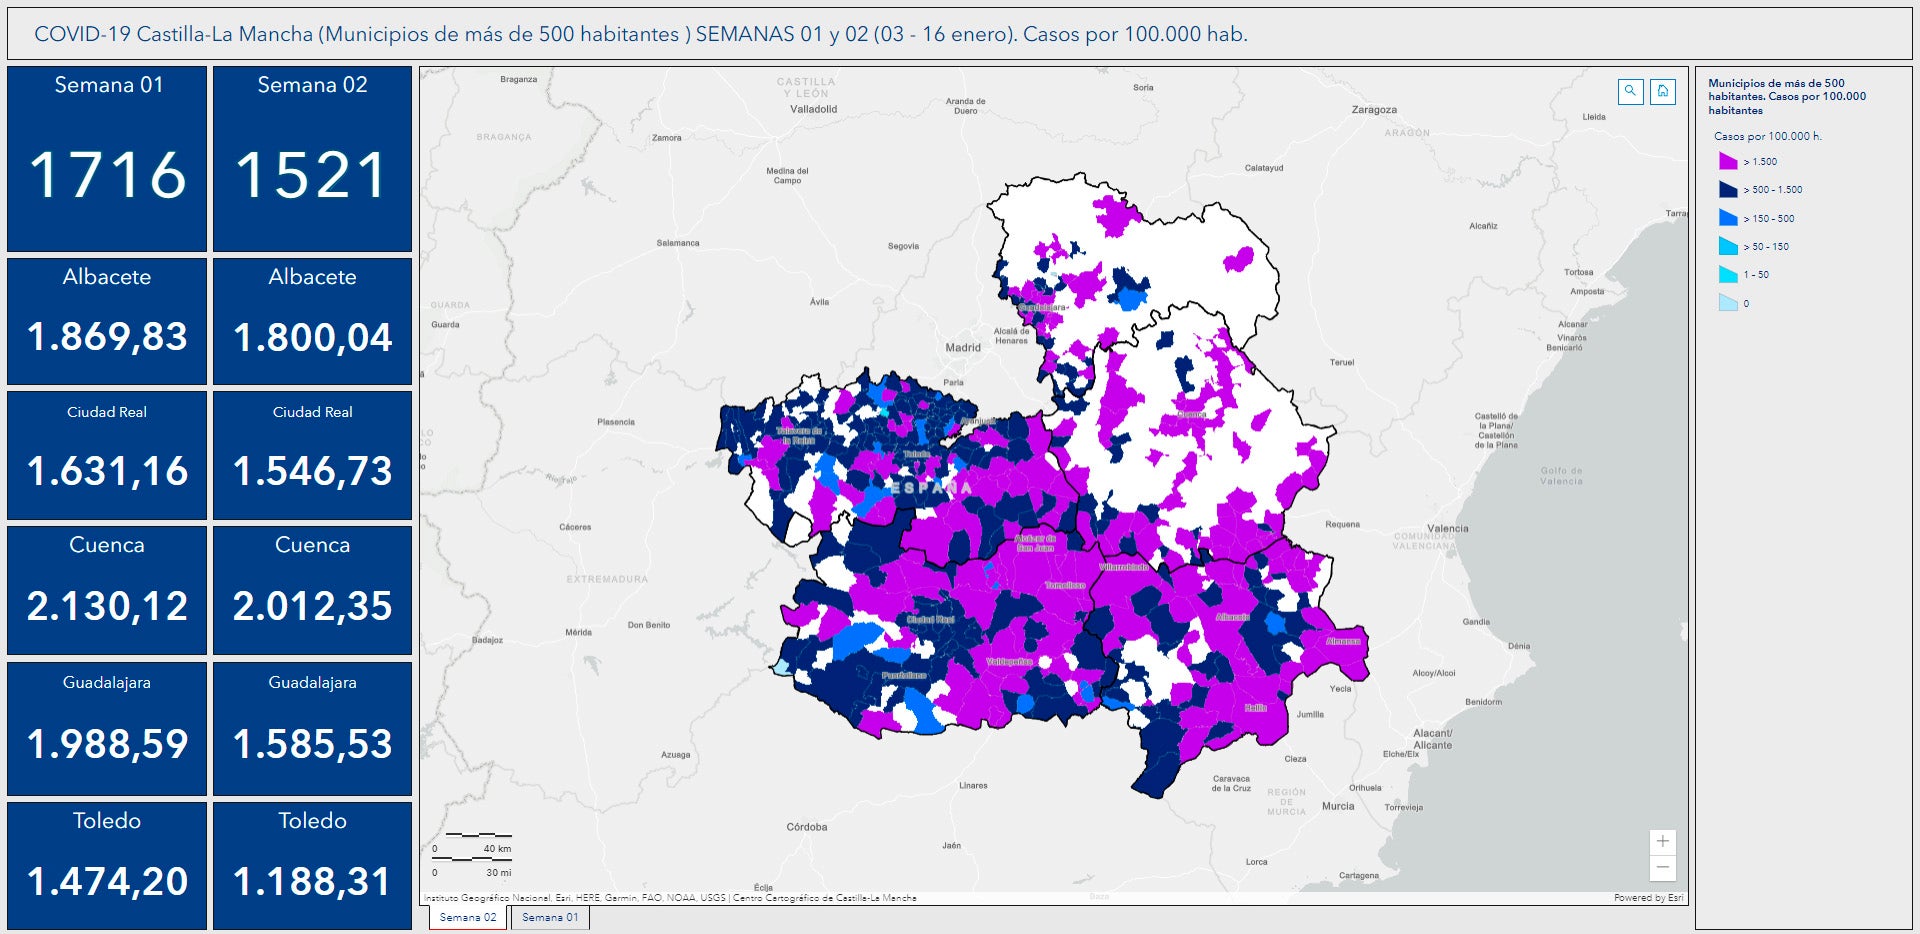Image resolution: width=1920 pixels, height=934 pixels.
Task: Click the legend title Municipios de más de 500
Action: 1787,97
